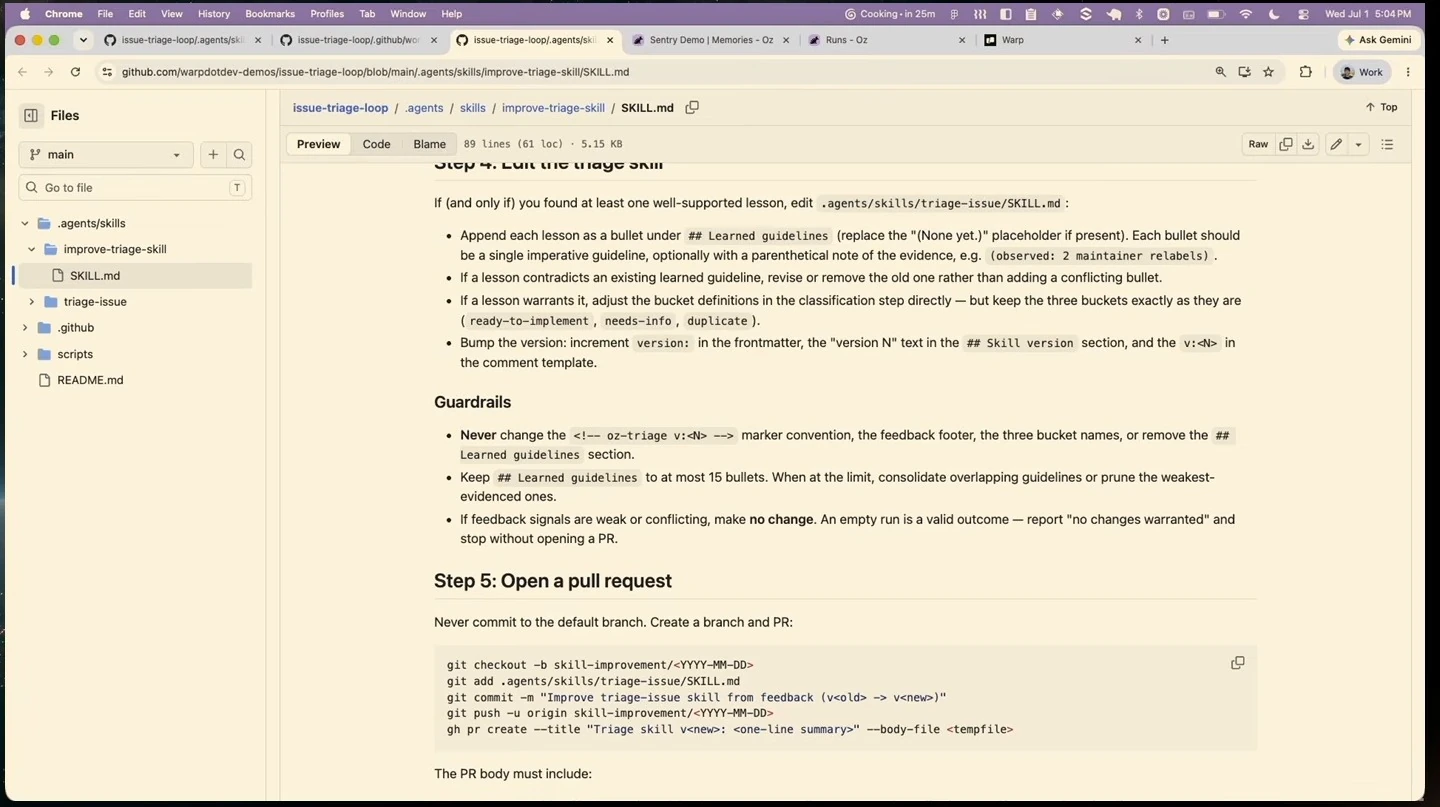
Task: Open the main branch selector dropdown
Action: point(106,155)
